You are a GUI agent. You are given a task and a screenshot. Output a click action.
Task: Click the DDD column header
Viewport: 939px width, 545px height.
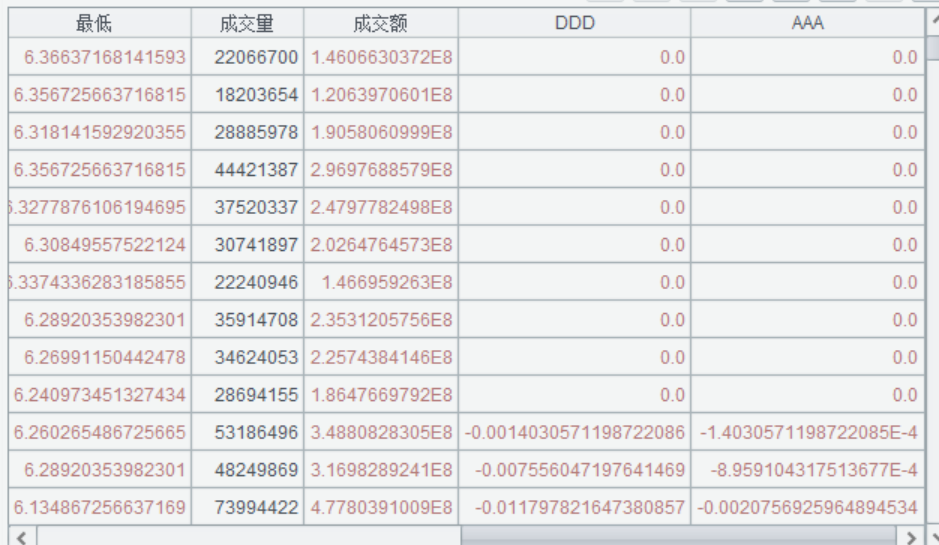pos(574,23)
